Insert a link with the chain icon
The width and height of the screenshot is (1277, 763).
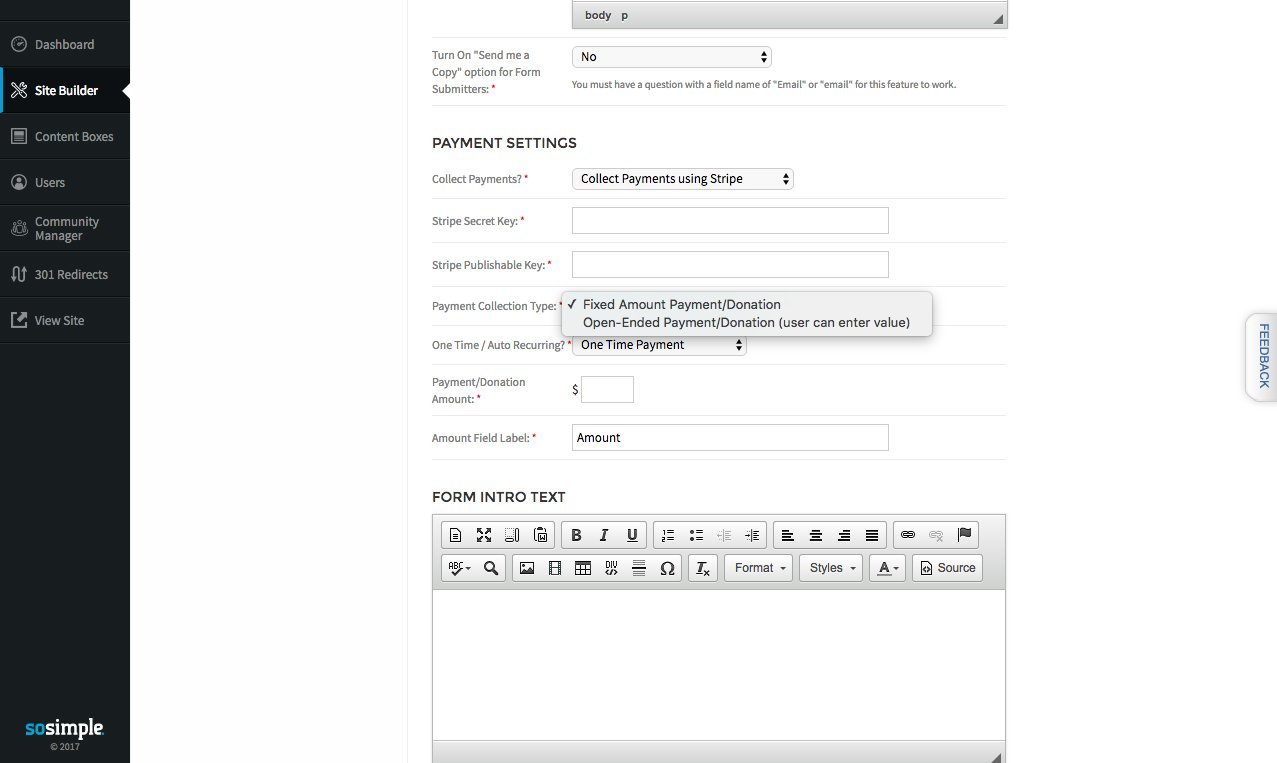click(x=908, y=535)
